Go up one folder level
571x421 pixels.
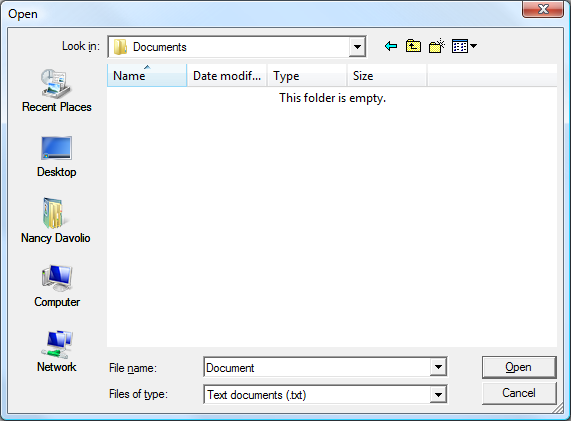point(413,46)
